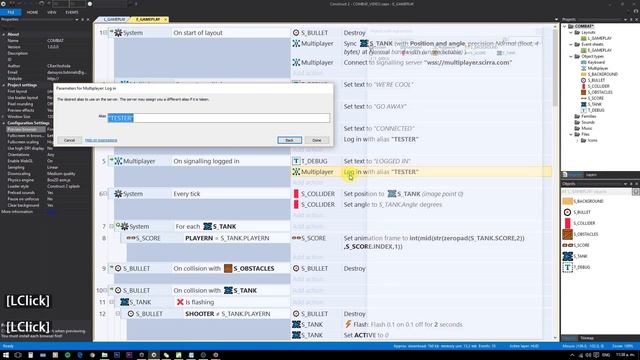Click S_COLLIDER icon in Objects panel
Screen dimensions: 640x360
[567, 223]
